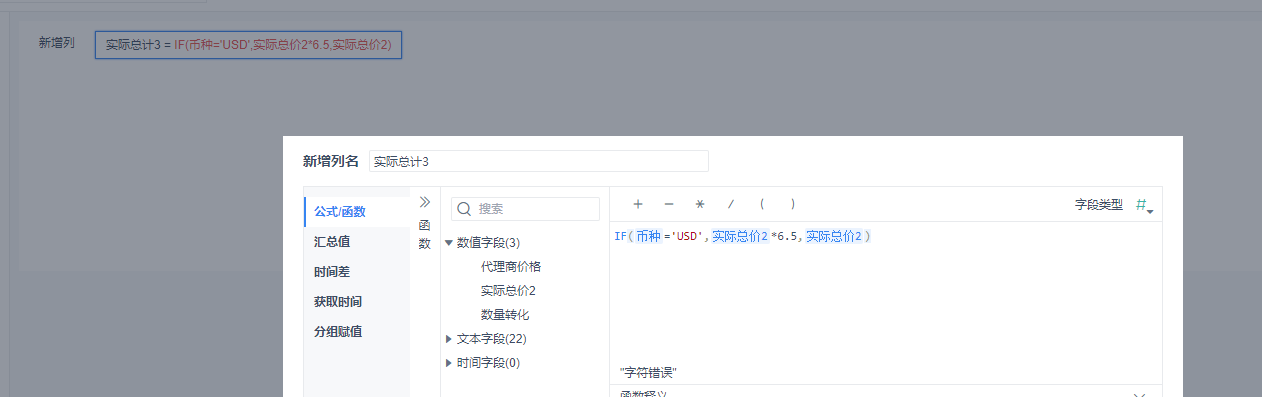Pick the 数量转化 field
Image resolution: width=1262 pixels, height=397 pixels.
pos(505,315)
